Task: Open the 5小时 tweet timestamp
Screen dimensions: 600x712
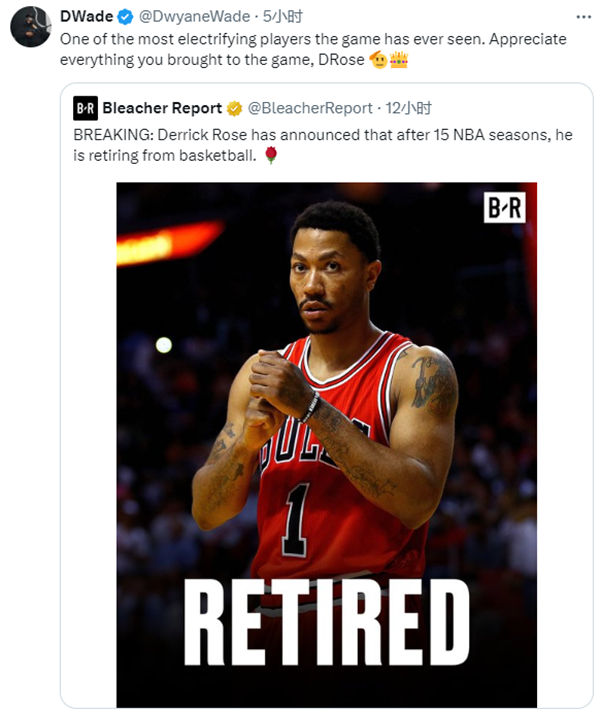Action: (283, 16)
